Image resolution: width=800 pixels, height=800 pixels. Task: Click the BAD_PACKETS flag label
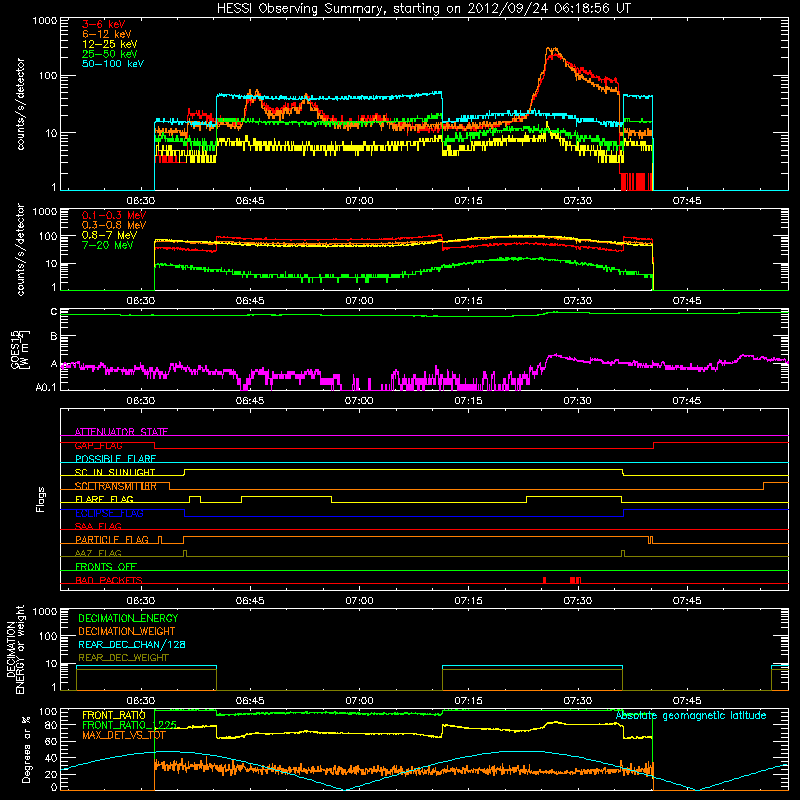[x=109, y=580]
